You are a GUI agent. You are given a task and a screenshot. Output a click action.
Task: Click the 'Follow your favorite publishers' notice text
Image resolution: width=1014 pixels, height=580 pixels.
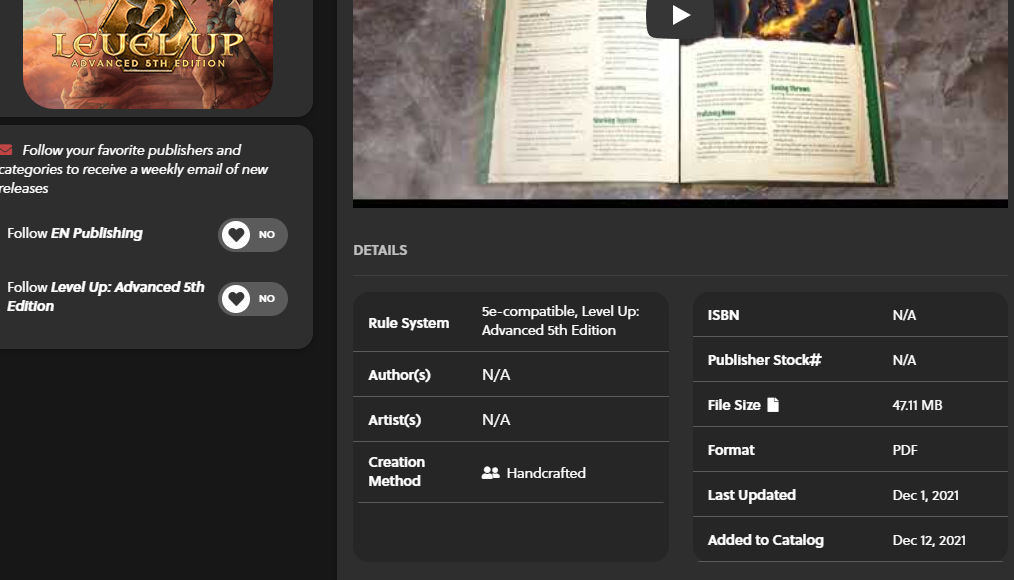134,169
